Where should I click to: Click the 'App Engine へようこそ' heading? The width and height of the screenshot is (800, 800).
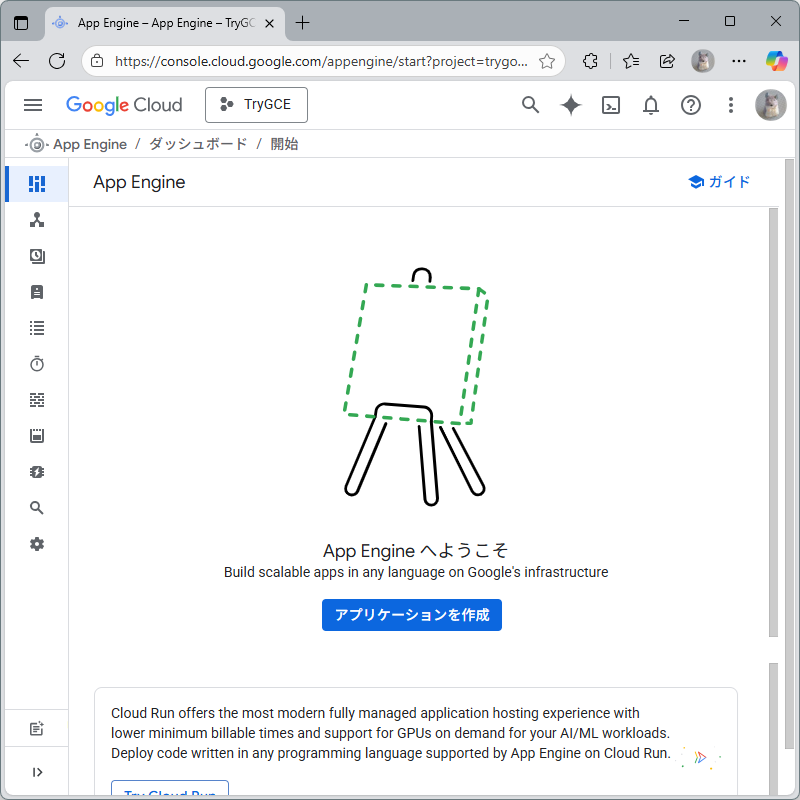pyautogui.click(x=415, y=551)
